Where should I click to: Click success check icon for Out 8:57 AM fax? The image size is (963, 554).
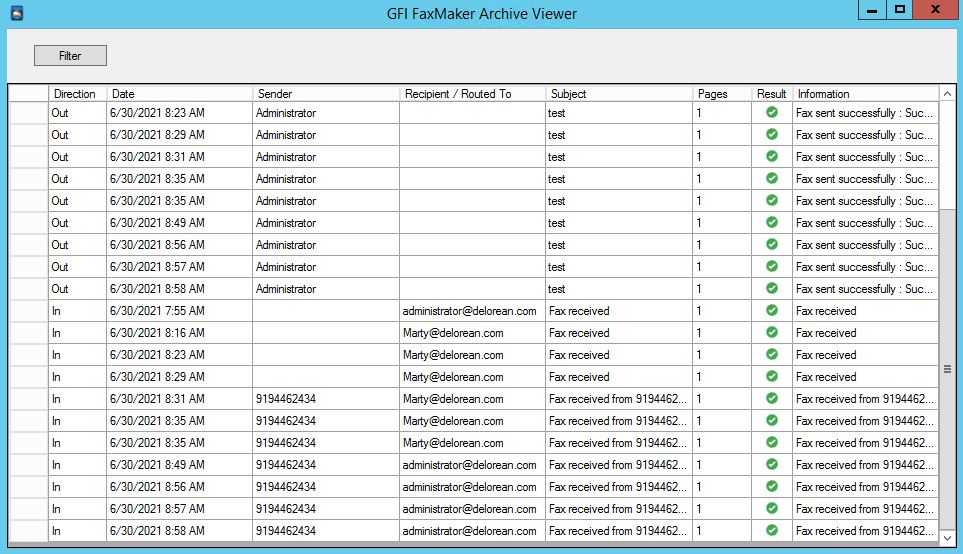click(x=772, y=267)
